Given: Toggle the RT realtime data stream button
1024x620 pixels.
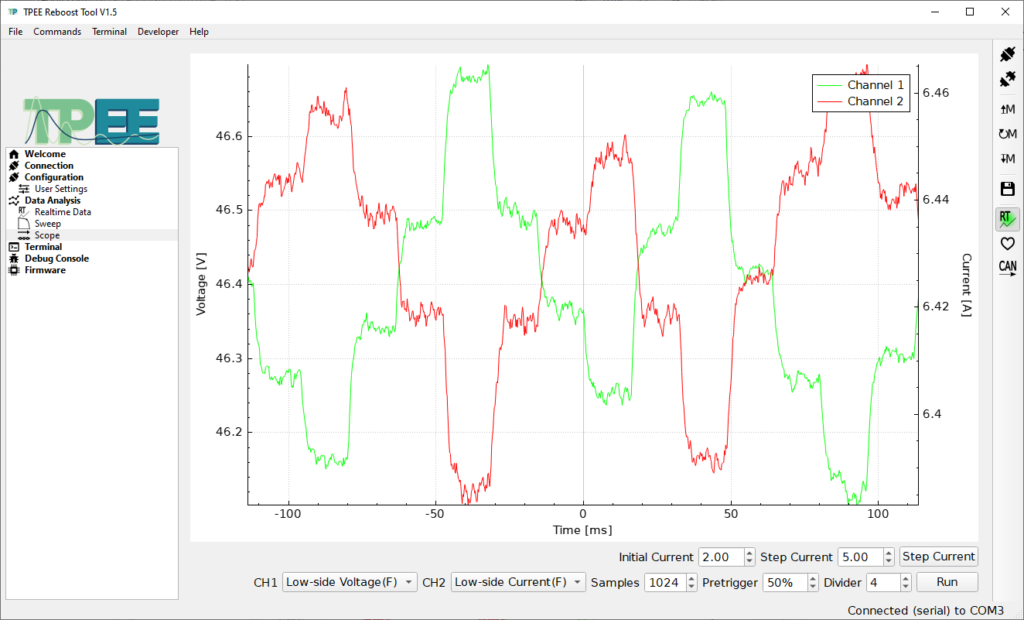Looking at the screenshot, I should pos(1007,217).
